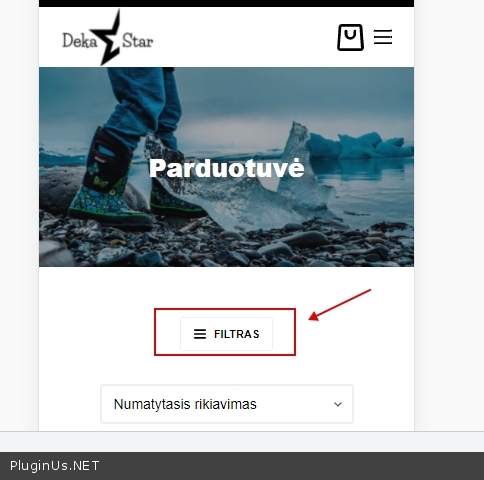Click the PluginUs.NET label in the footer
Image resolution: width=484 pixels, height=480 pixels.
click(x=54, y=466)
